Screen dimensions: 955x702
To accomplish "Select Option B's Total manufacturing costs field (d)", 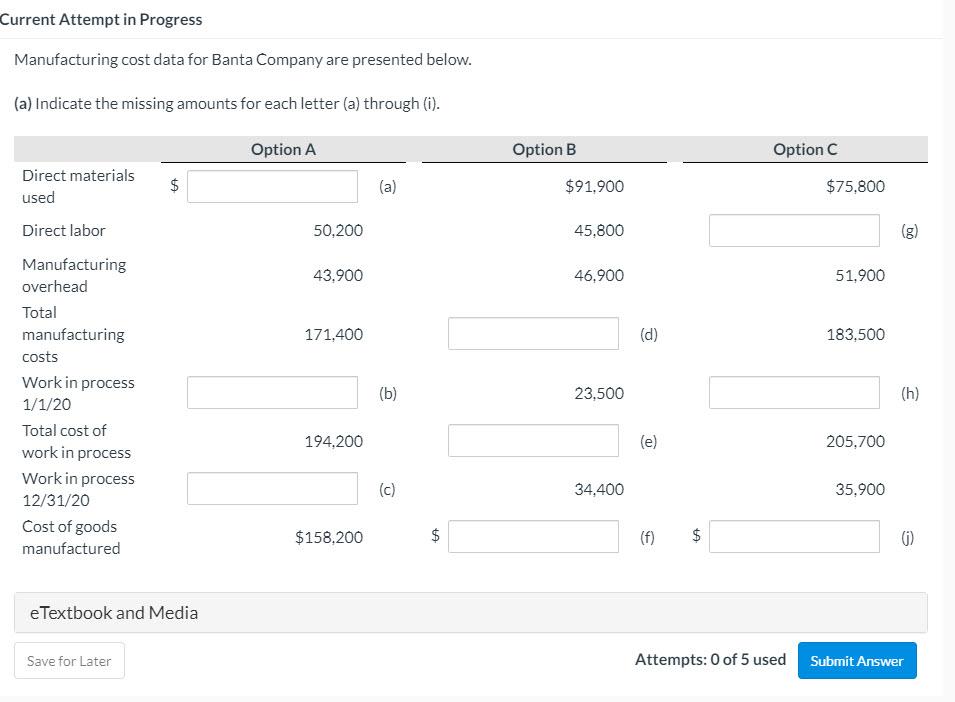I will (x=533, y=333).
